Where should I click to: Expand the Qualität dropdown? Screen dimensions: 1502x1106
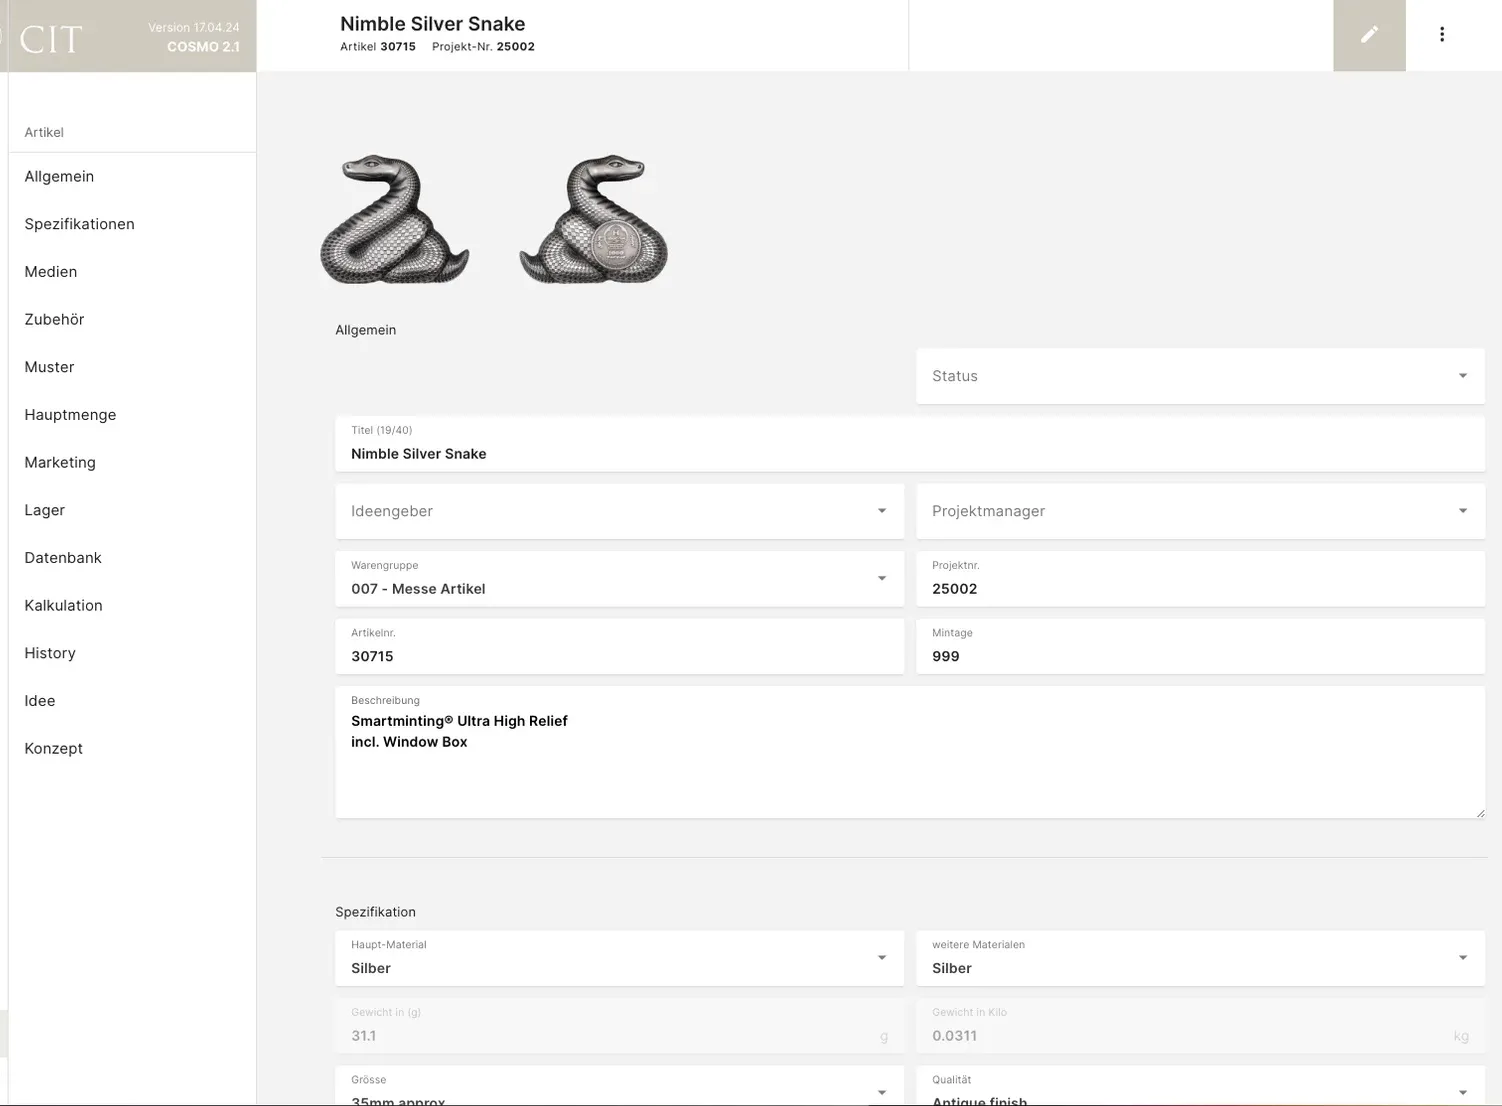coord(1200,1087)
